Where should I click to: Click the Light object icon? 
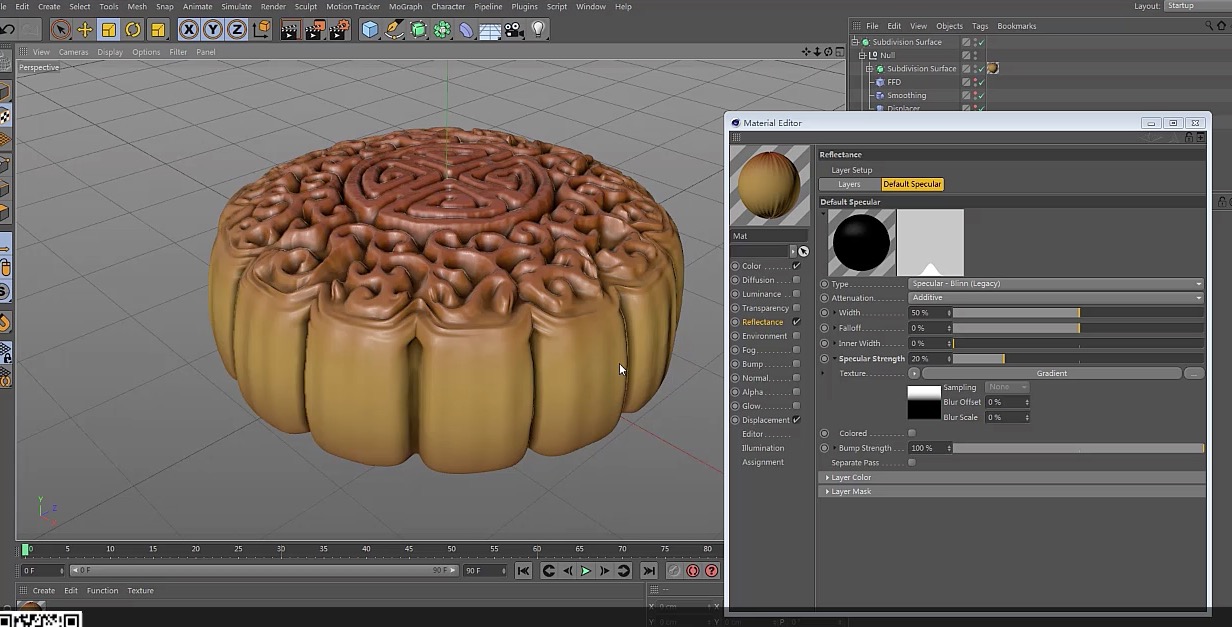point(540,30)
